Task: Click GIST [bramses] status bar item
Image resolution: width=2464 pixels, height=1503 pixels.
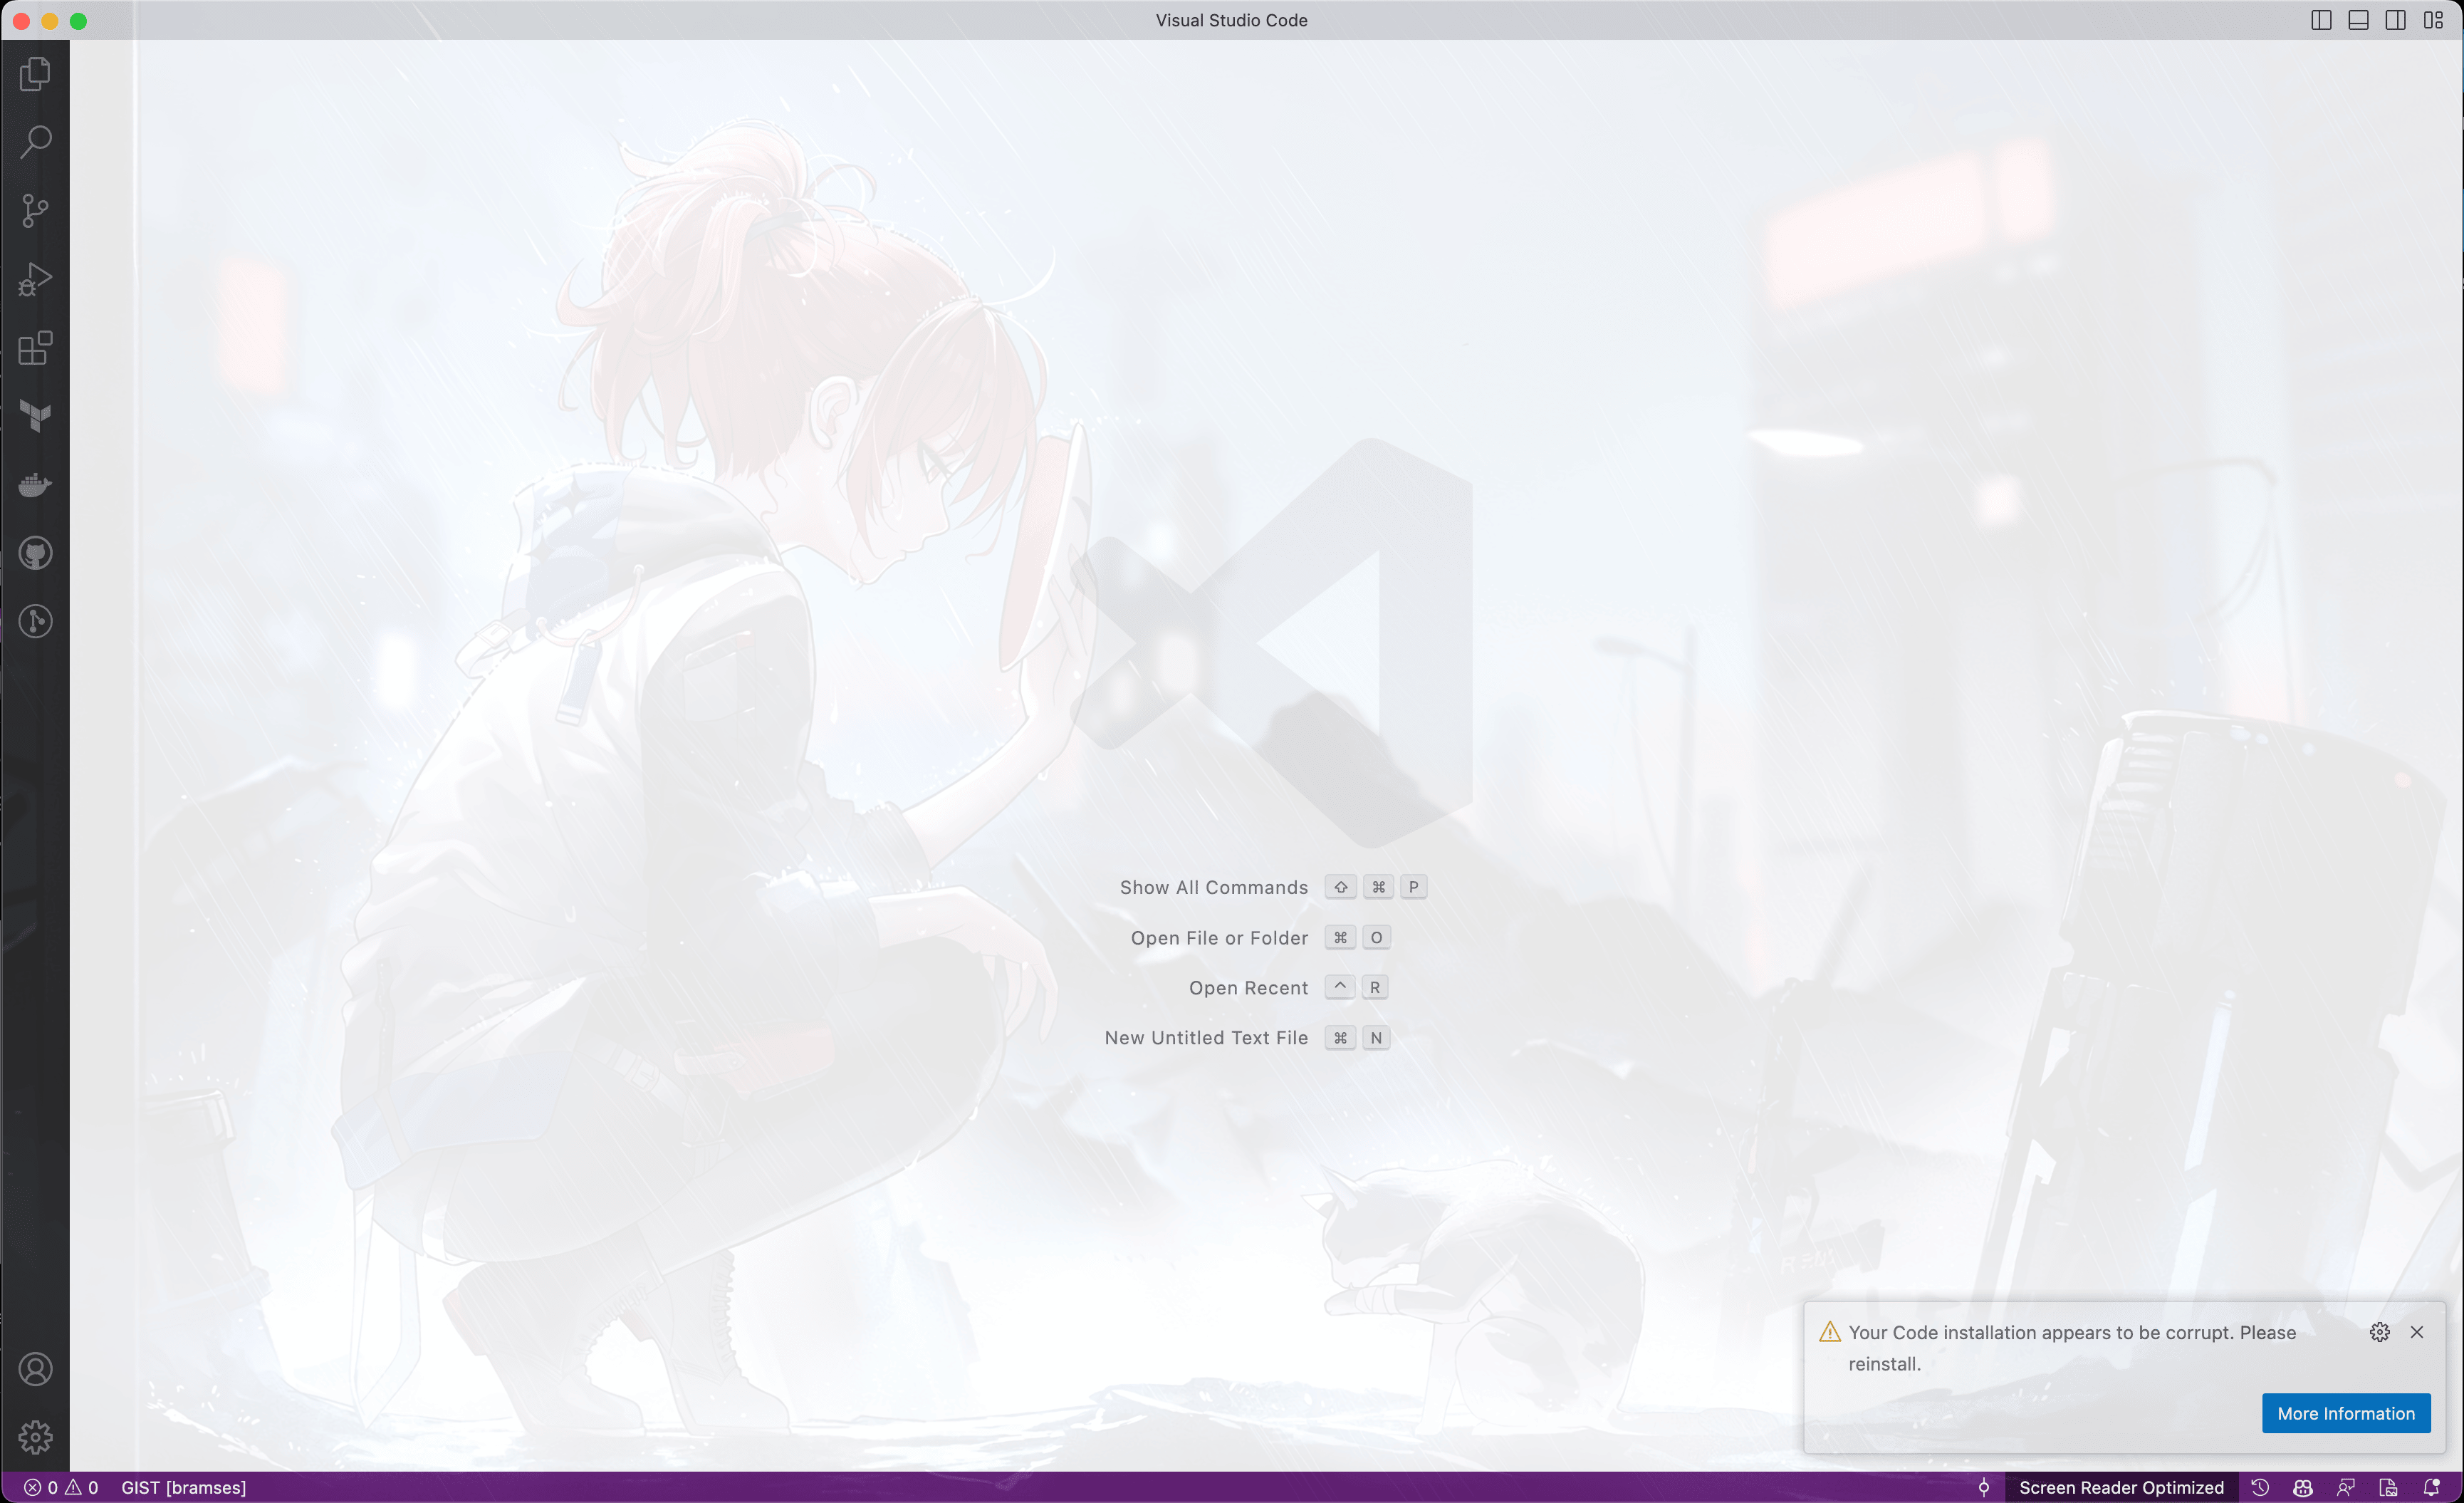Action: pyautogui.click(x=183, y=1487)
